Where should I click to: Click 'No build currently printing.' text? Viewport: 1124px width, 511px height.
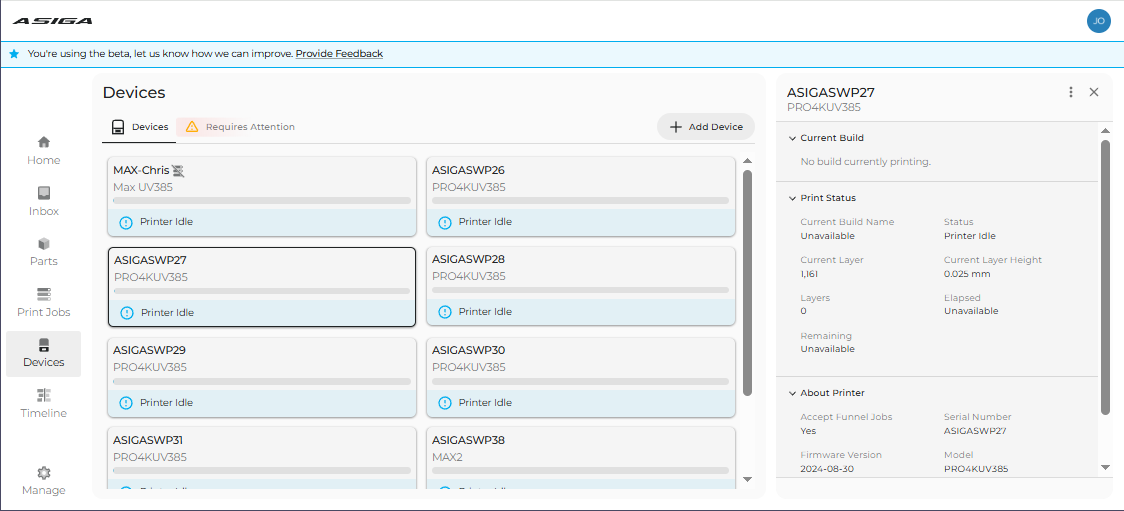coord(865,162)
